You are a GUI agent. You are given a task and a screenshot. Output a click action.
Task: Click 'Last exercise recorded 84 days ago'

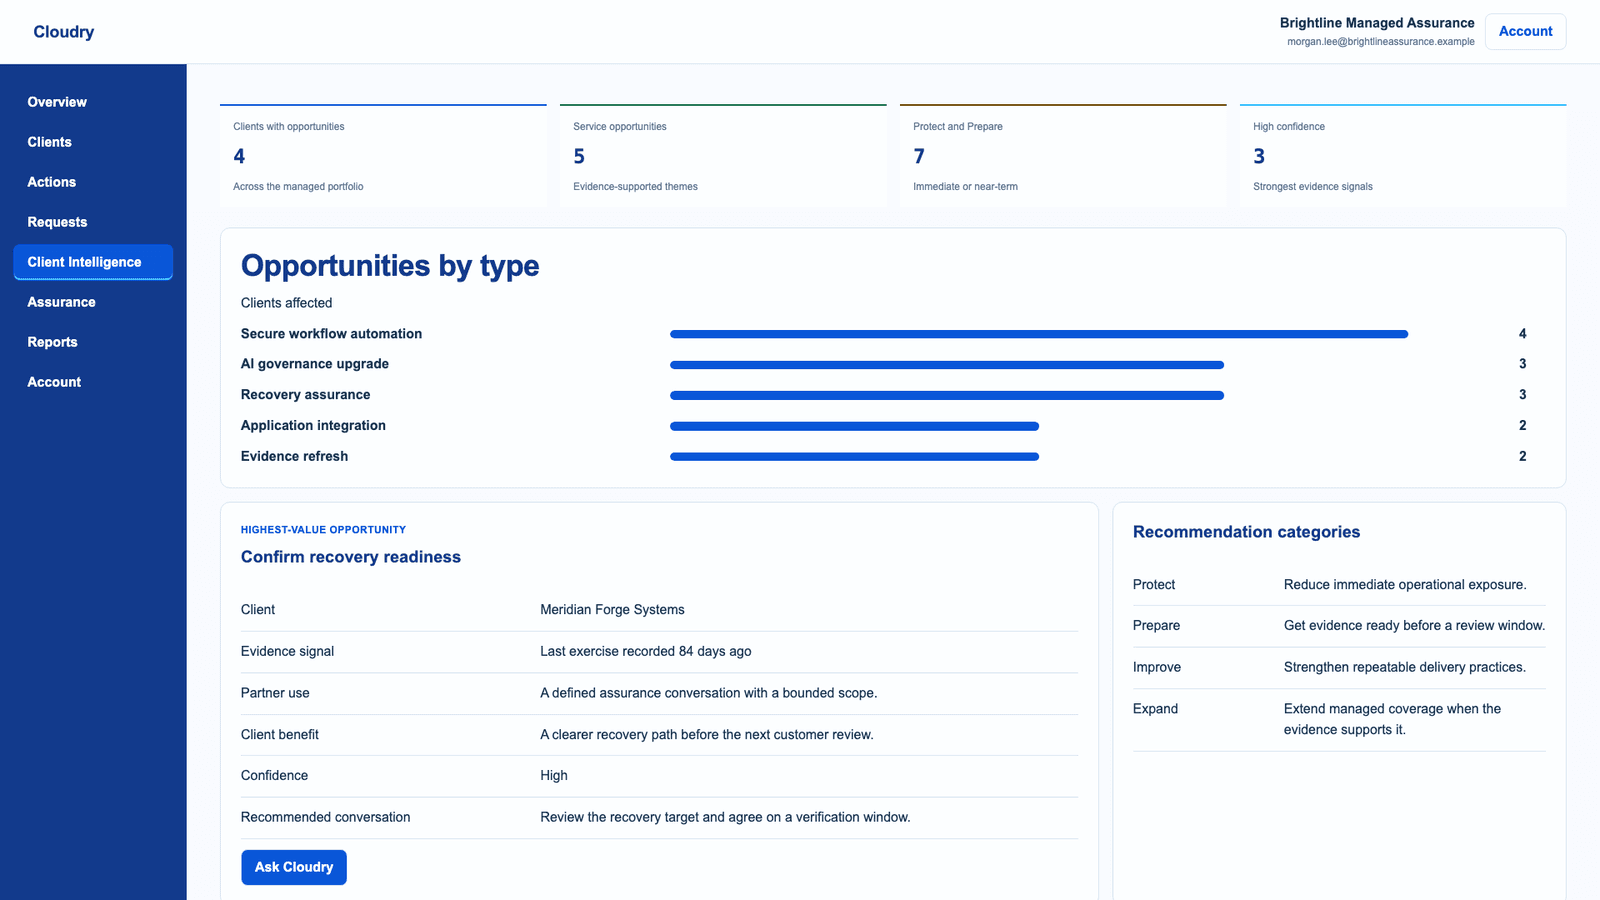[x=646, y=651]
